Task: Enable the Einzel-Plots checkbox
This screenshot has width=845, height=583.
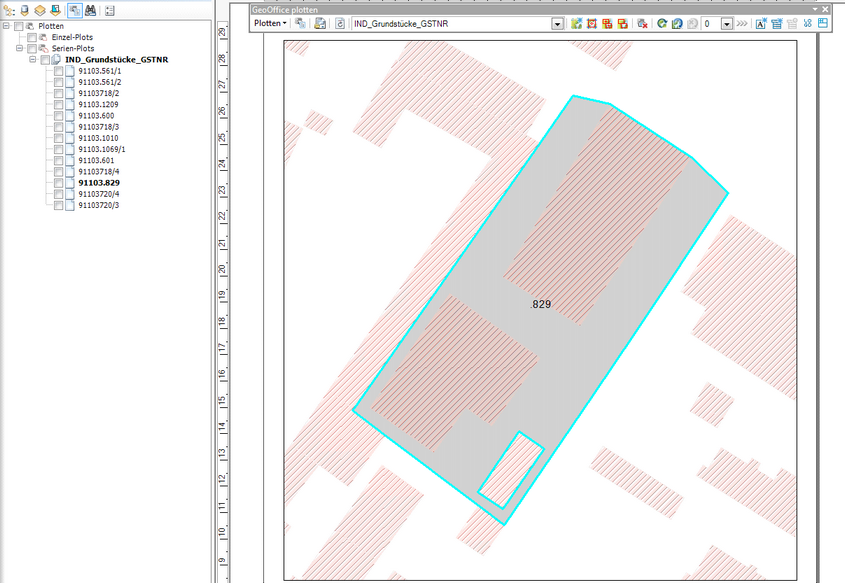Action: coord(32,37)
